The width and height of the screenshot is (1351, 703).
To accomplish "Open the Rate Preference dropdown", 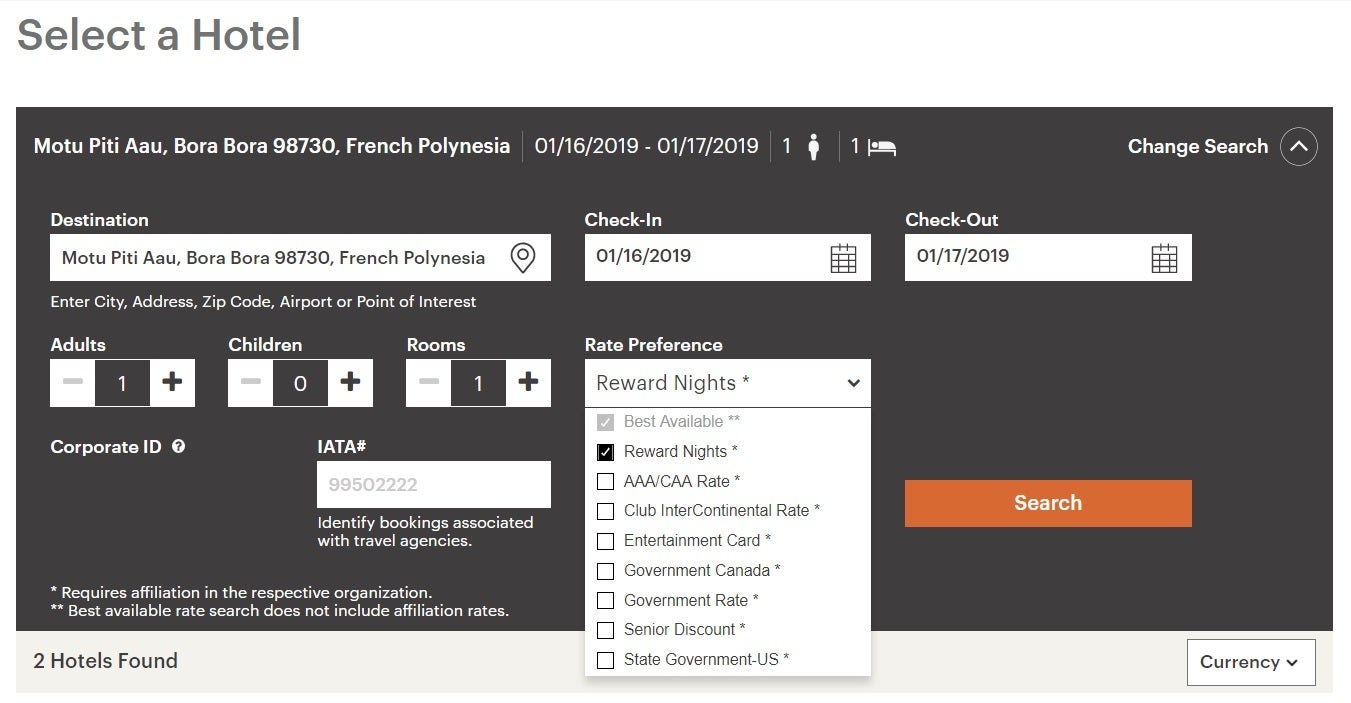I will click(727, 383).
